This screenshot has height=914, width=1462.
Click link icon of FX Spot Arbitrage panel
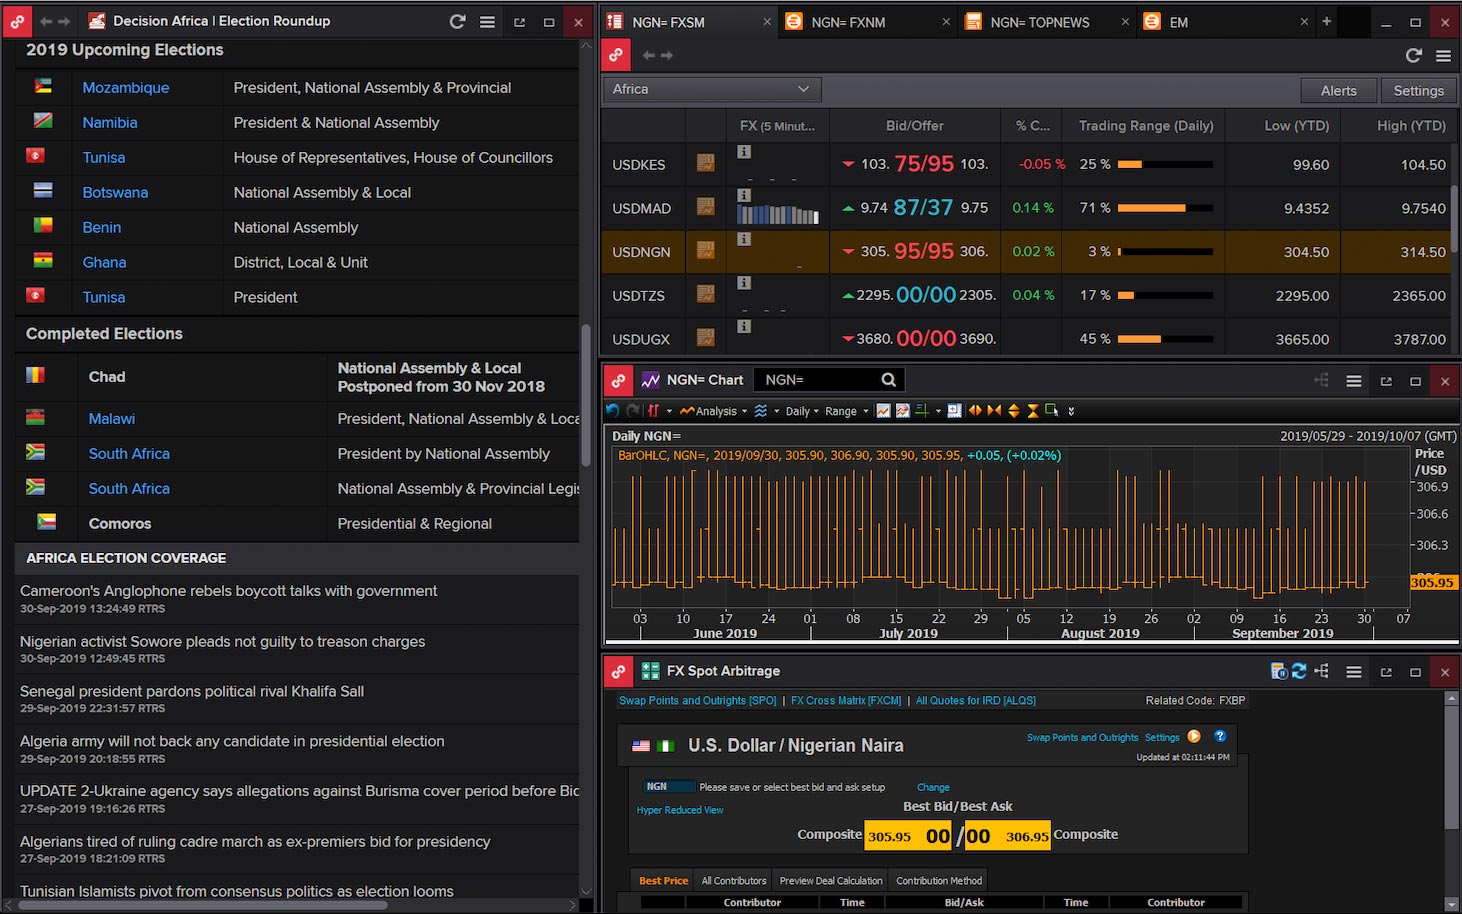pyautogui.click(x=618, y=671)
